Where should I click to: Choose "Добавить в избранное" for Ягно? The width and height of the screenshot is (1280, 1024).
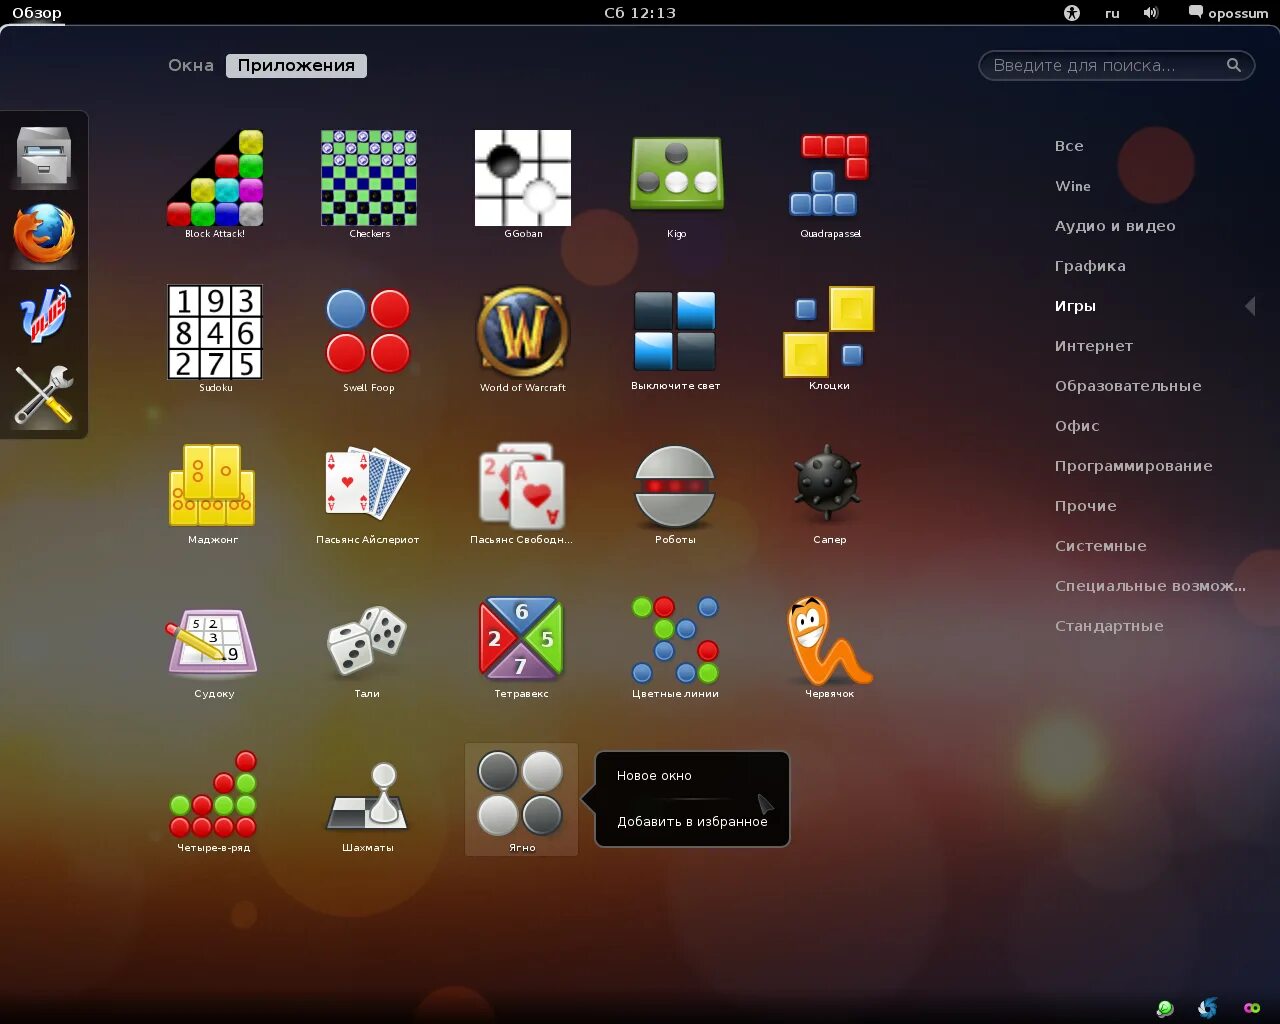tap(692, 821)
